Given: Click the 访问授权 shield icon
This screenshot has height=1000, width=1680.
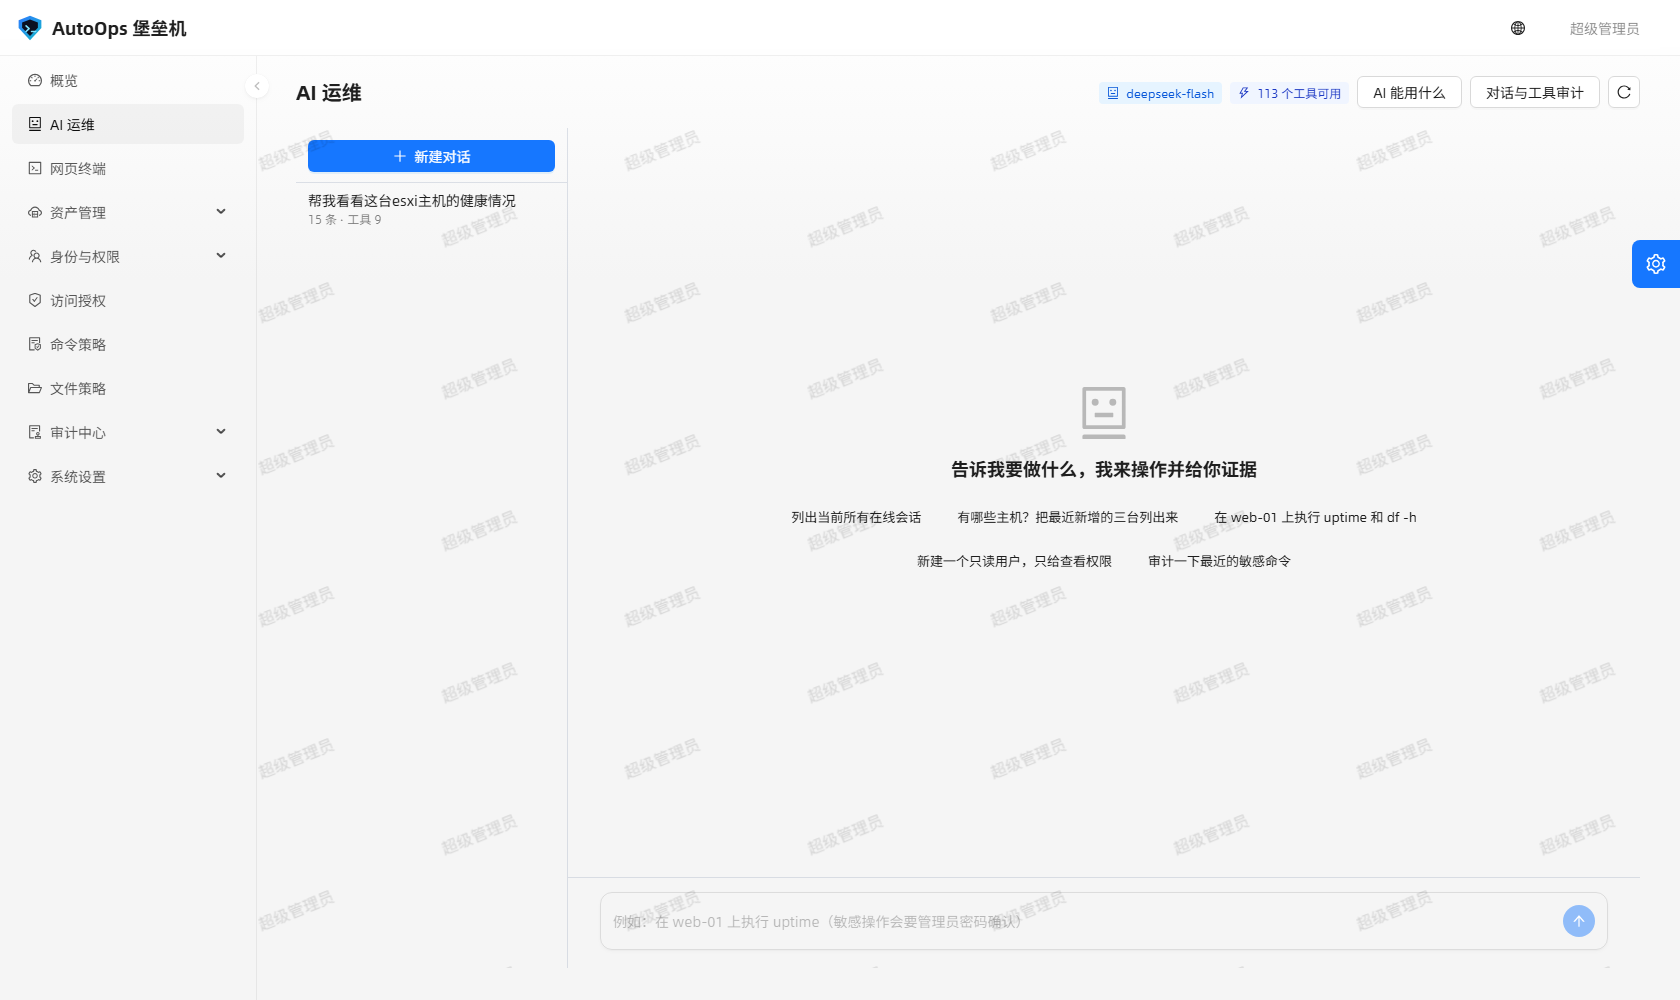Looking at the screenshot, I should tap(35, 300).
